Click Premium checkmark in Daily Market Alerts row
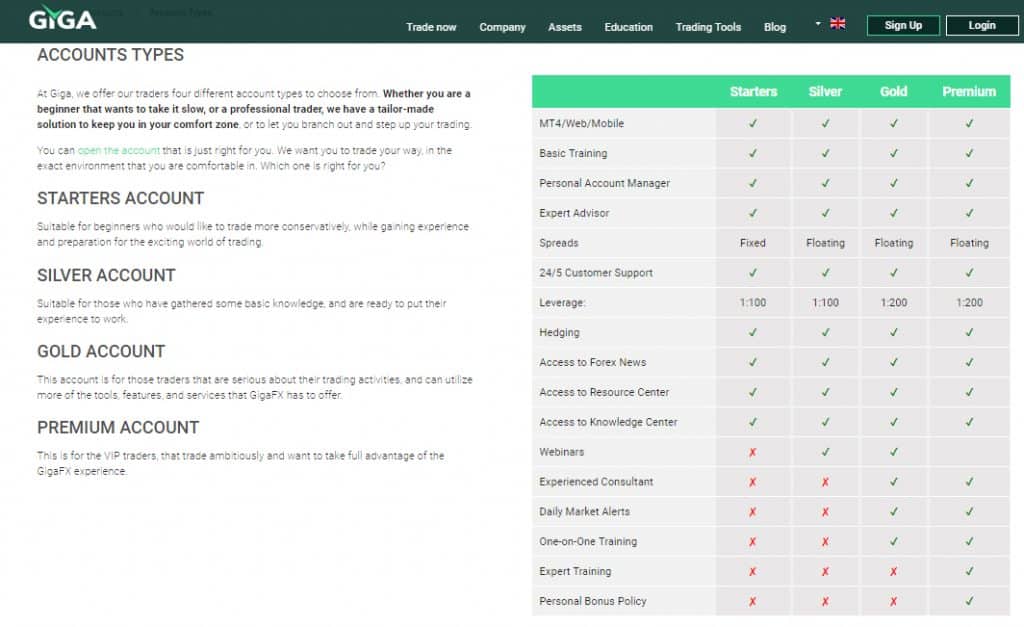 coord(969,511)
